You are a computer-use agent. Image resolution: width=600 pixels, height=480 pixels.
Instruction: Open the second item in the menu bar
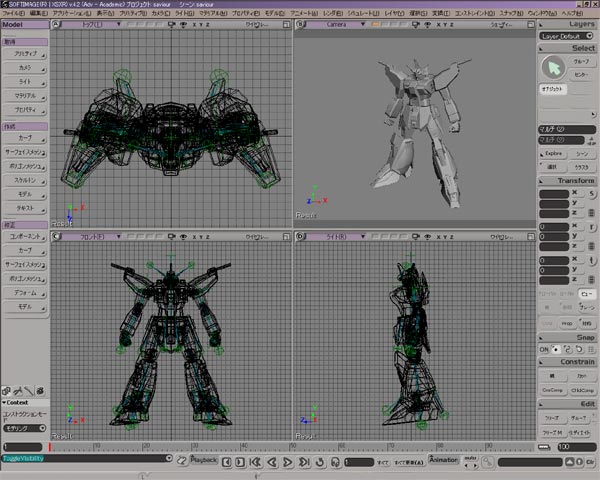point(39,13)
